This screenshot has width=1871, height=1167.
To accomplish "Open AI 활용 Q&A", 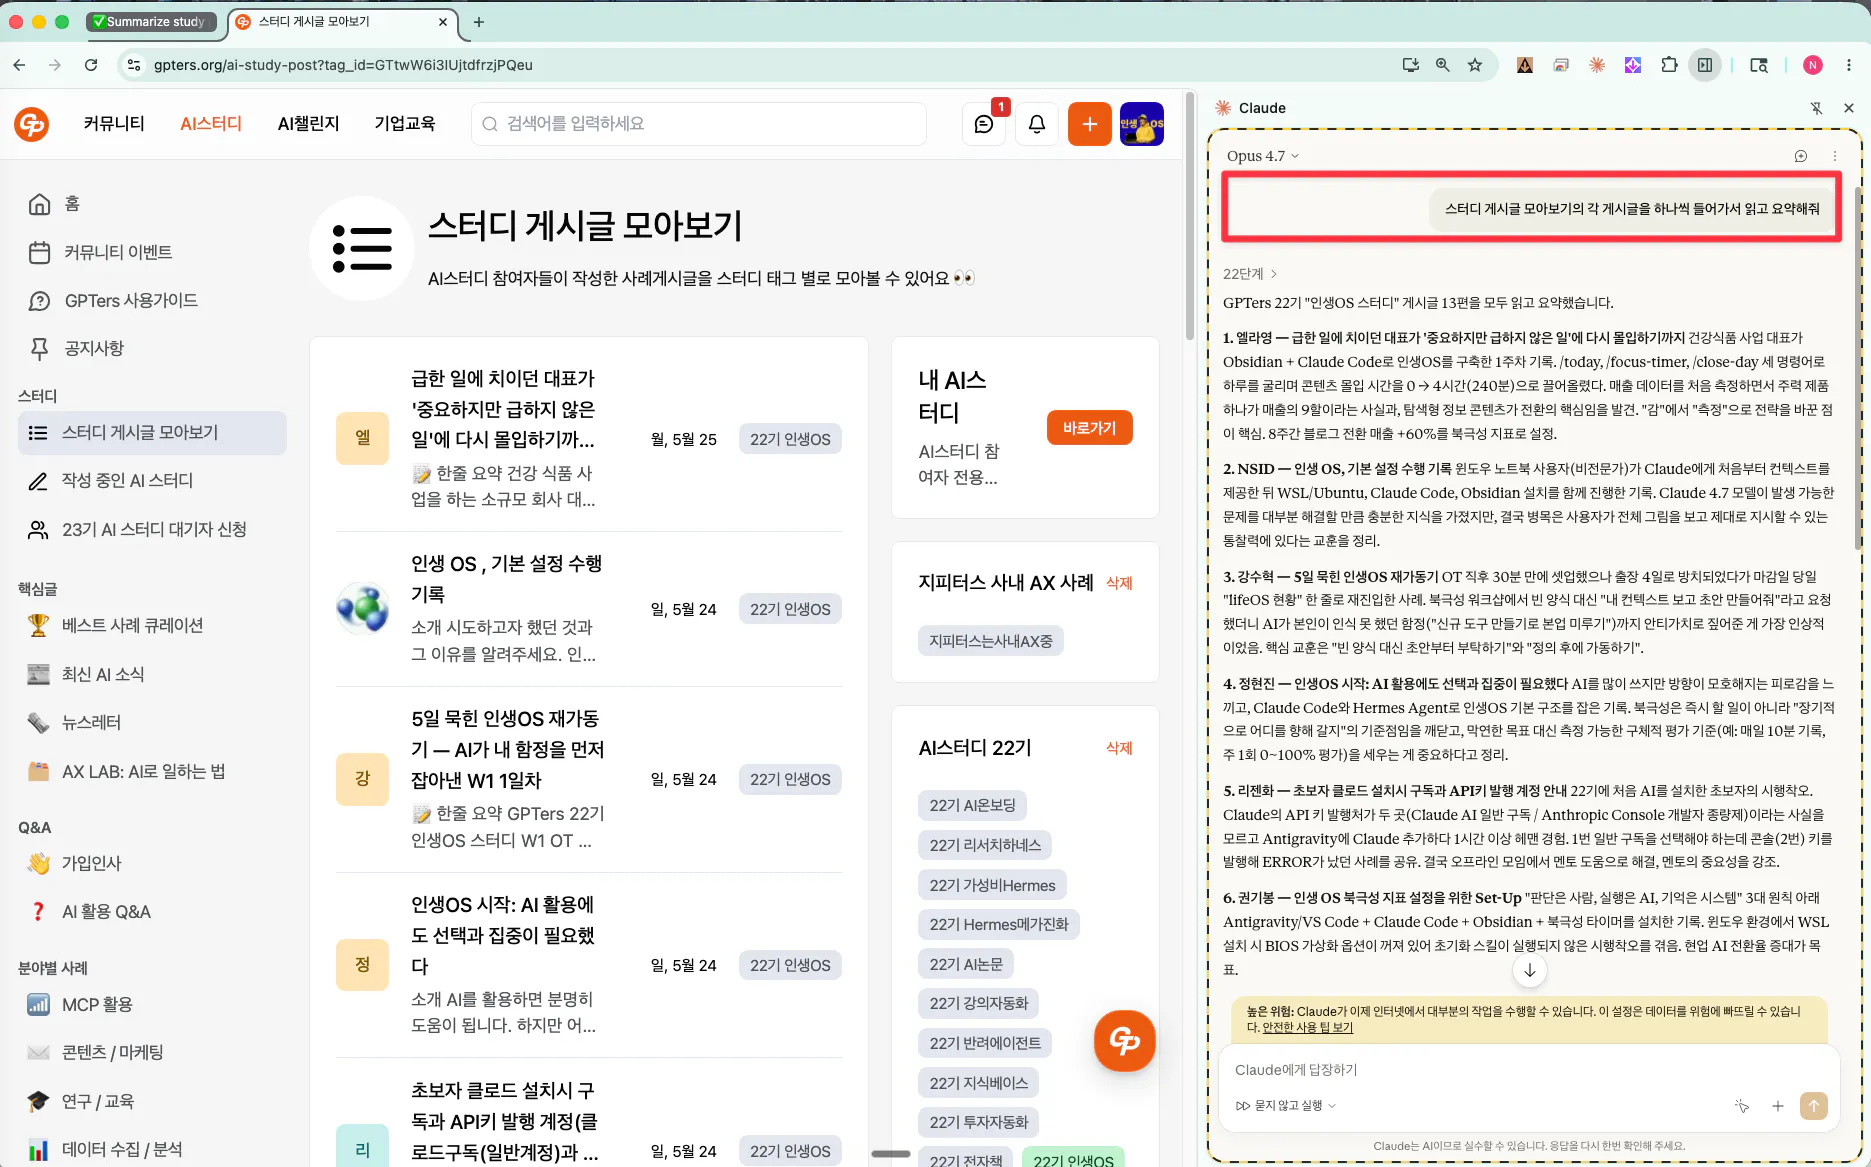I will [152, 911].
